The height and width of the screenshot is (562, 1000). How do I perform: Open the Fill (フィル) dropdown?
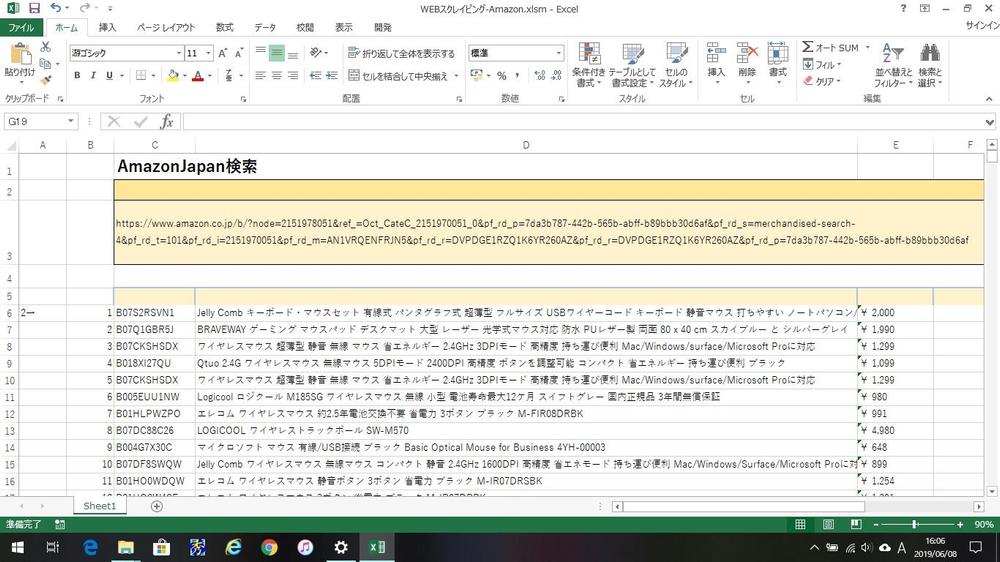822,64
